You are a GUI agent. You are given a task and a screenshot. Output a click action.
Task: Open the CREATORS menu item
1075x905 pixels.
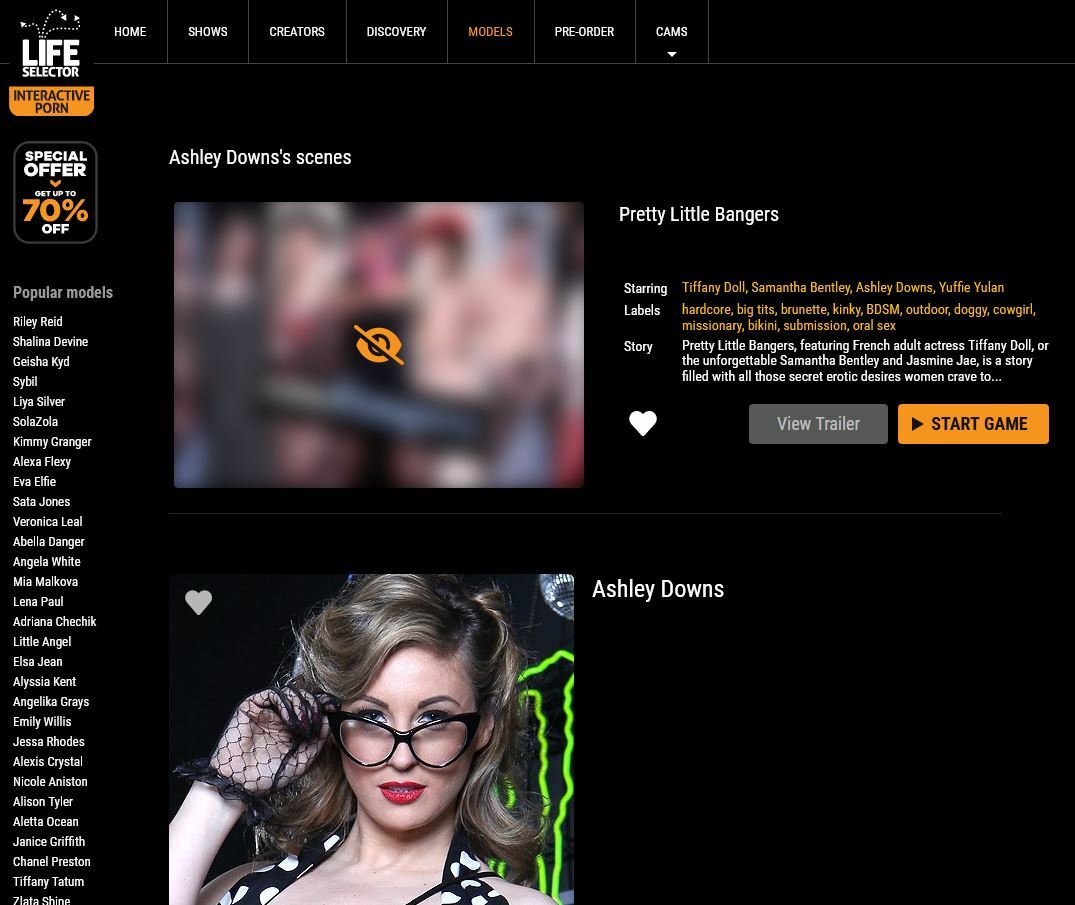pyautogui.click(x=297, y=32)
